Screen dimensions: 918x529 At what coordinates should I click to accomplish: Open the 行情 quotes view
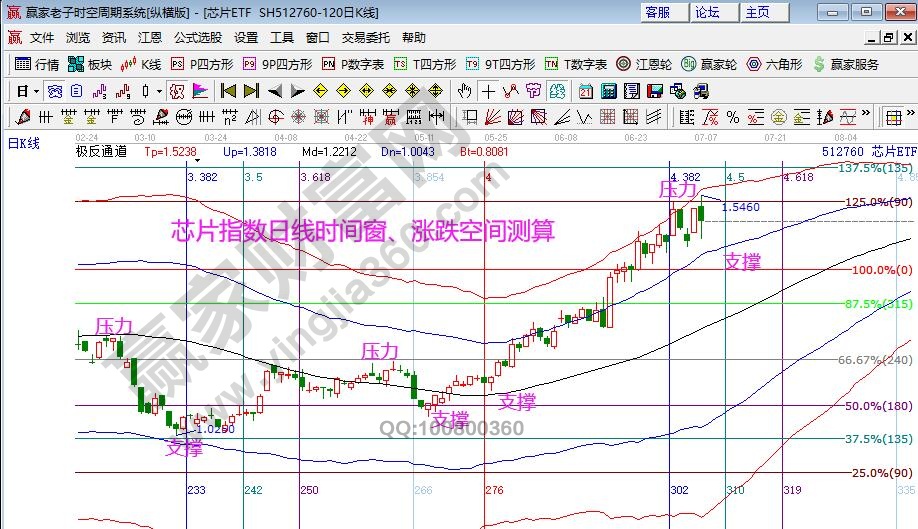tap(36, 64)
